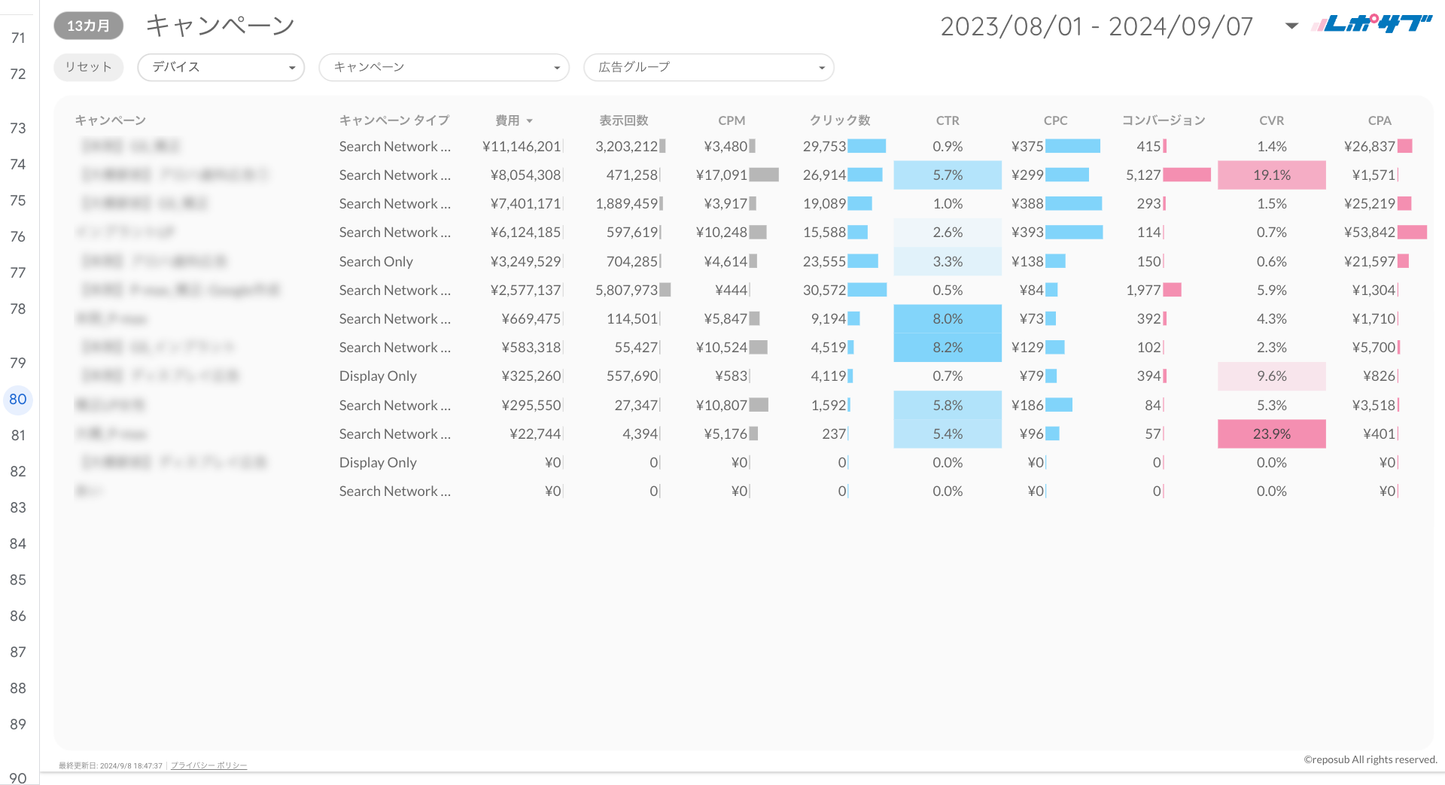Click the 13カ月 badge

[89, 26]
